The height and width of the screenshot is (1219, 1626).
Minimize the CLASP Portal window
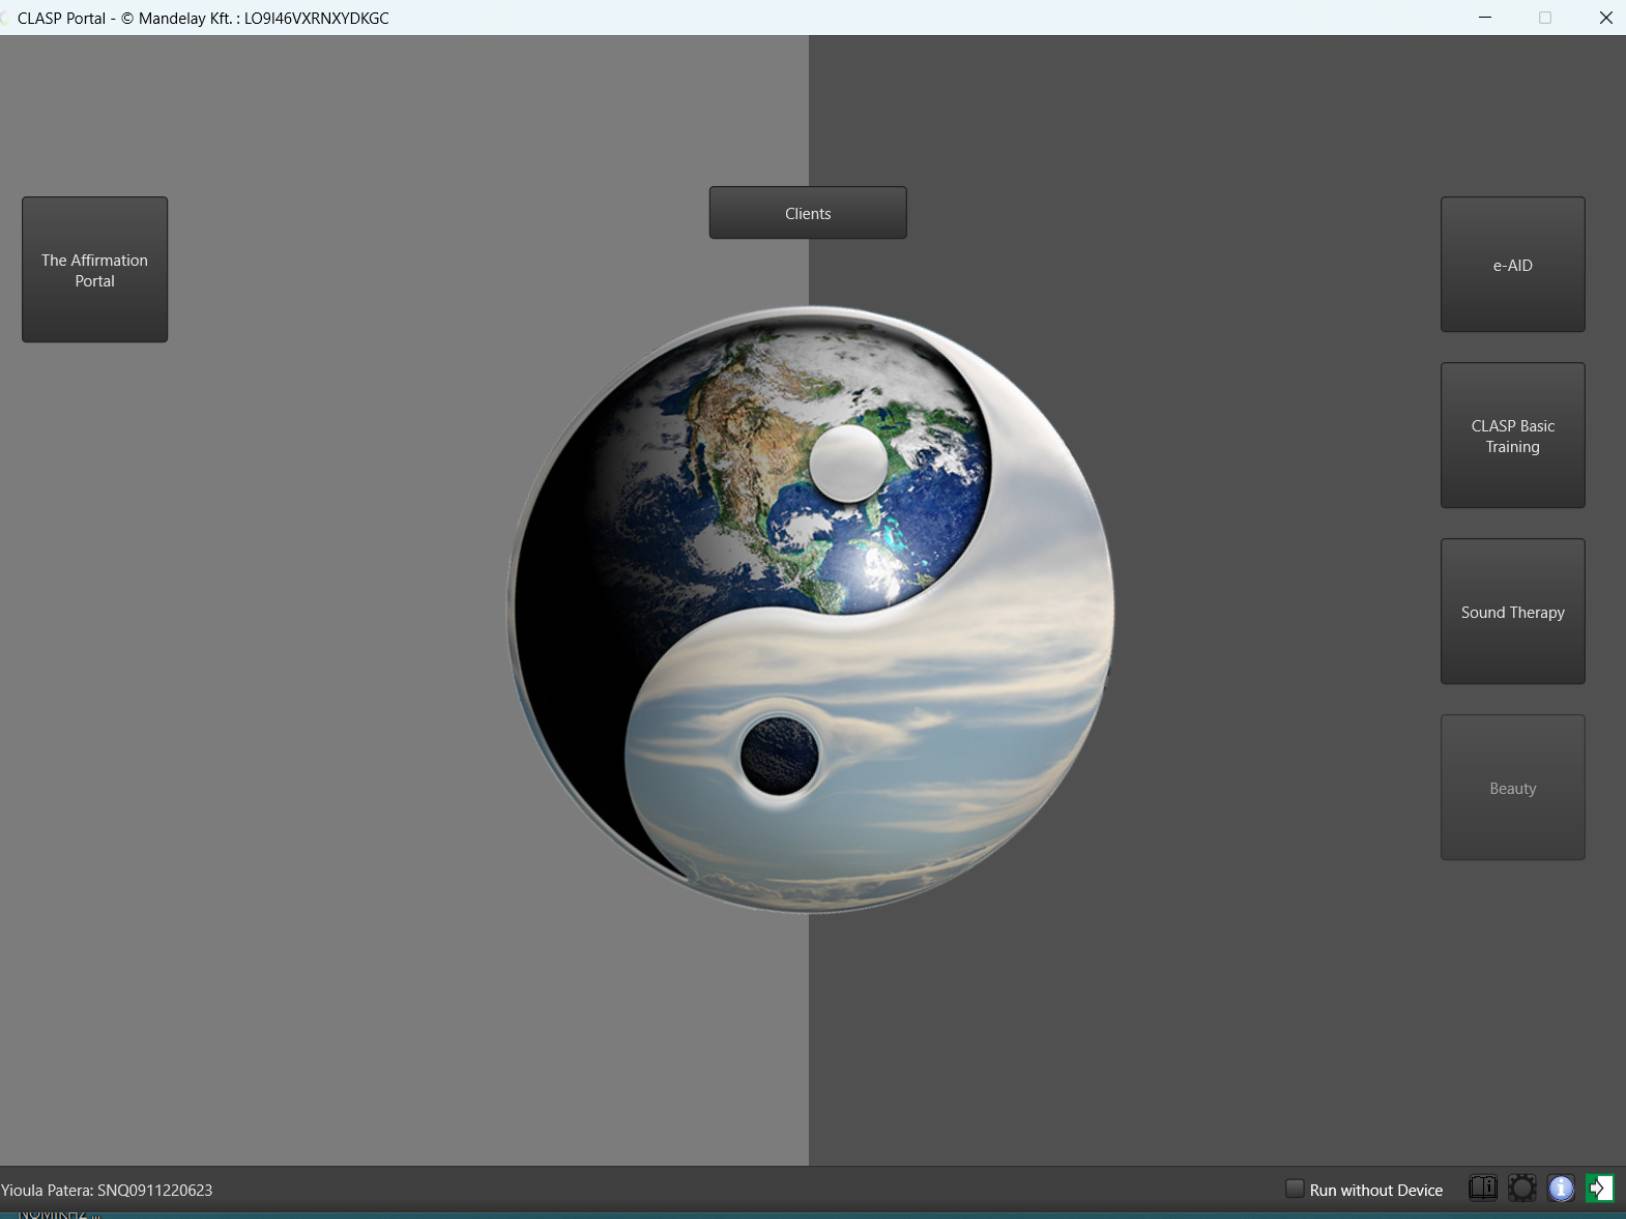pyautogui.click(x=1485, y=18)
